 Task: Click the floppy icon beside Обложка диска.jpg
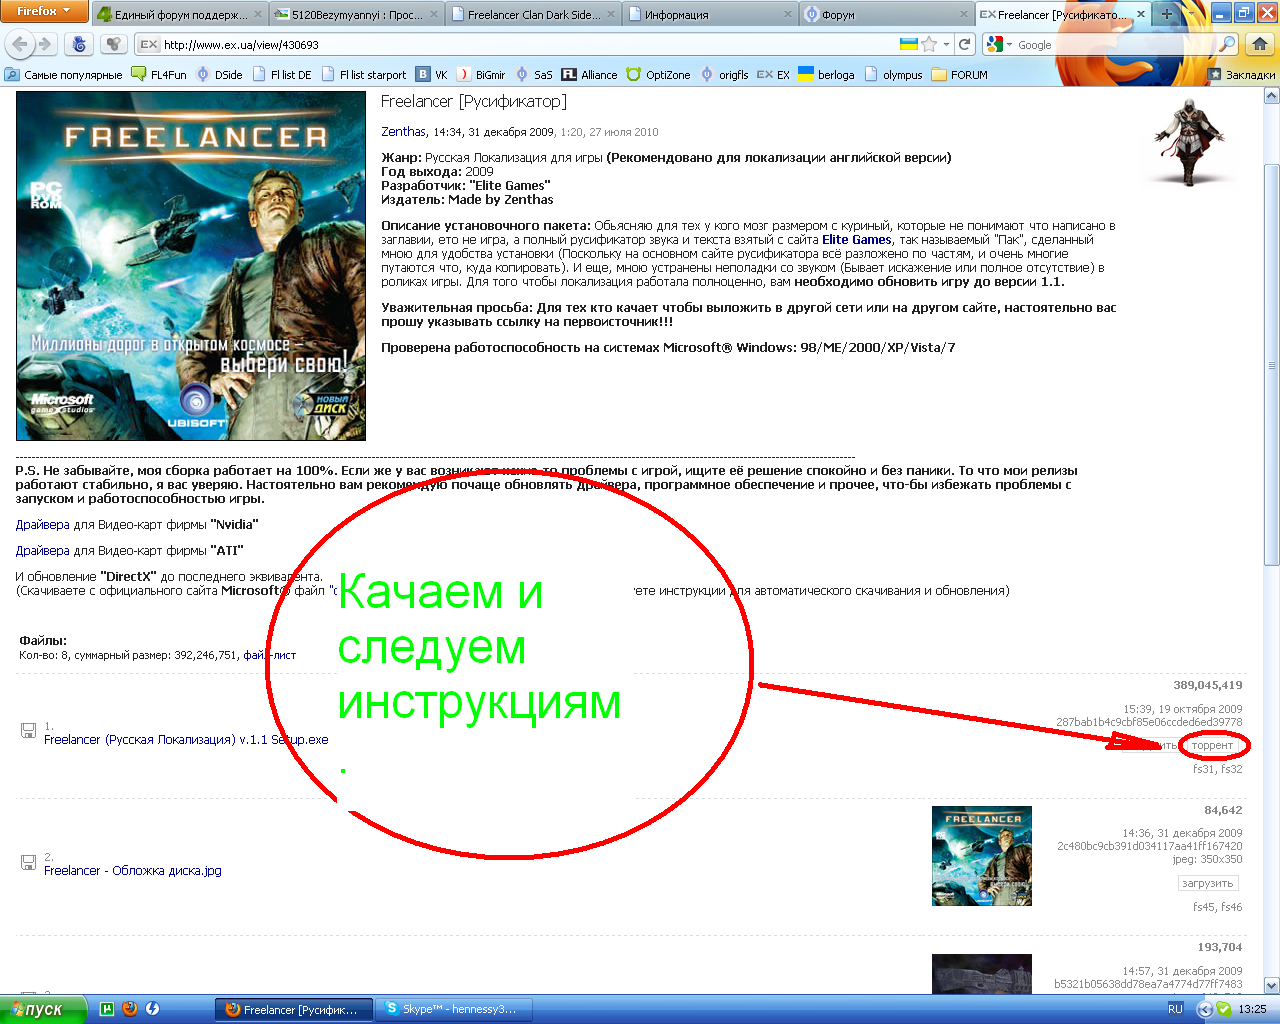tap(28, 862)
